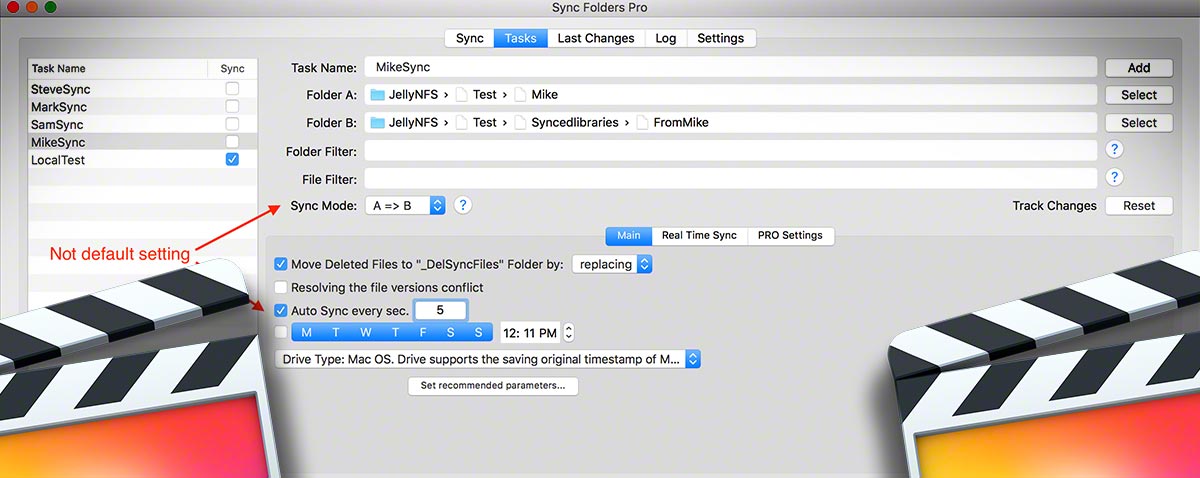Switch to the Tasks tab
This screenshot has height=478, width=1200.
click(520, 38)
